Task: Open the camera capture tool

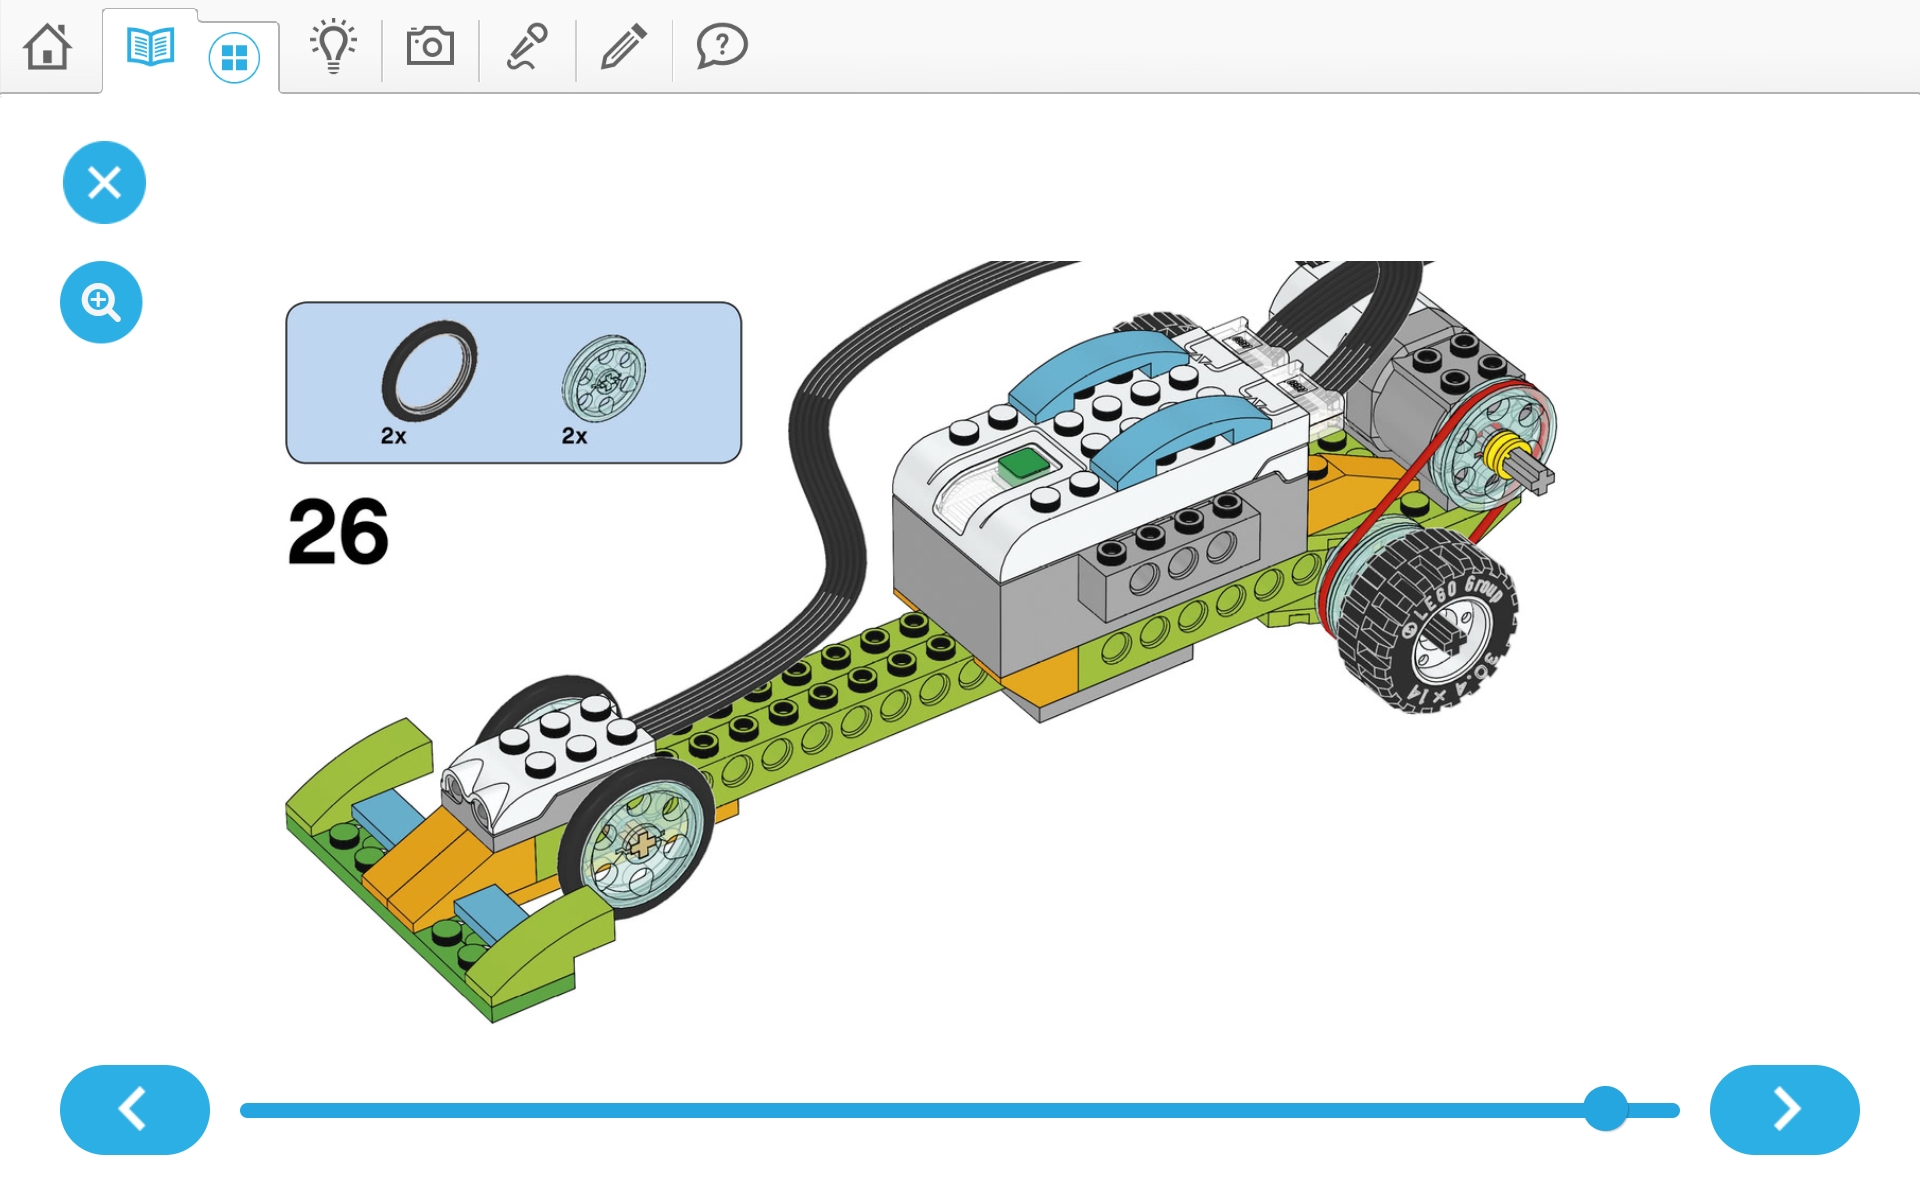Action: click(x=430, y=46)
